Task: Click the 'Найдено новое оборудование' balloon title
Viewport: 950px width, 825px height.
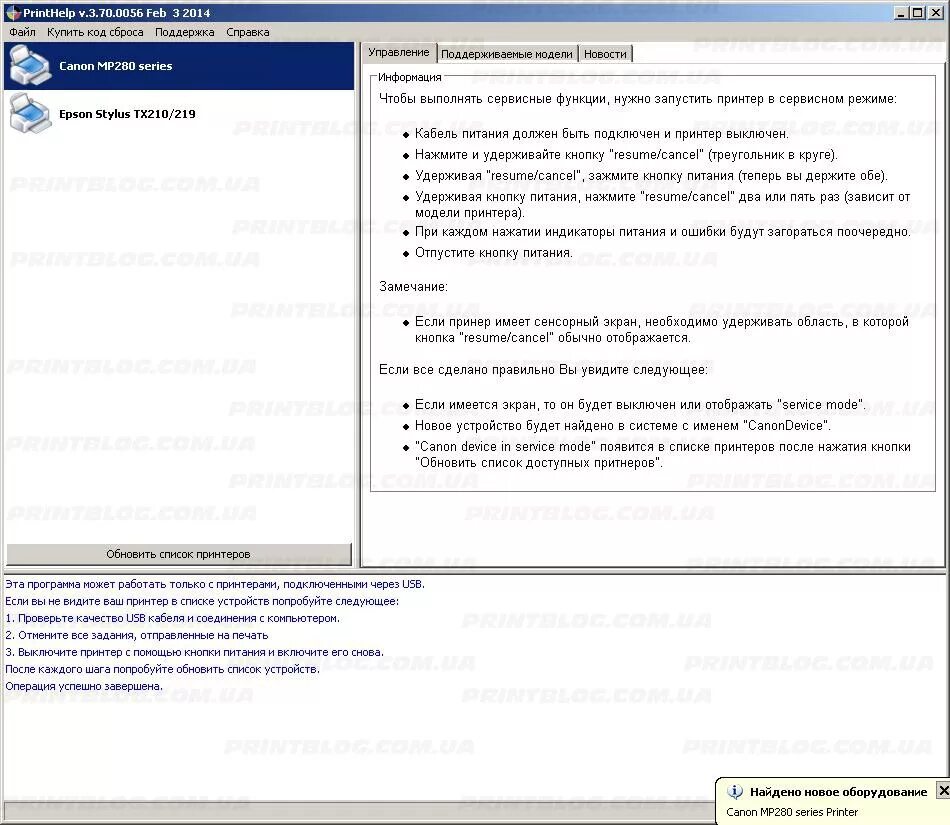Action: [839, 792]
